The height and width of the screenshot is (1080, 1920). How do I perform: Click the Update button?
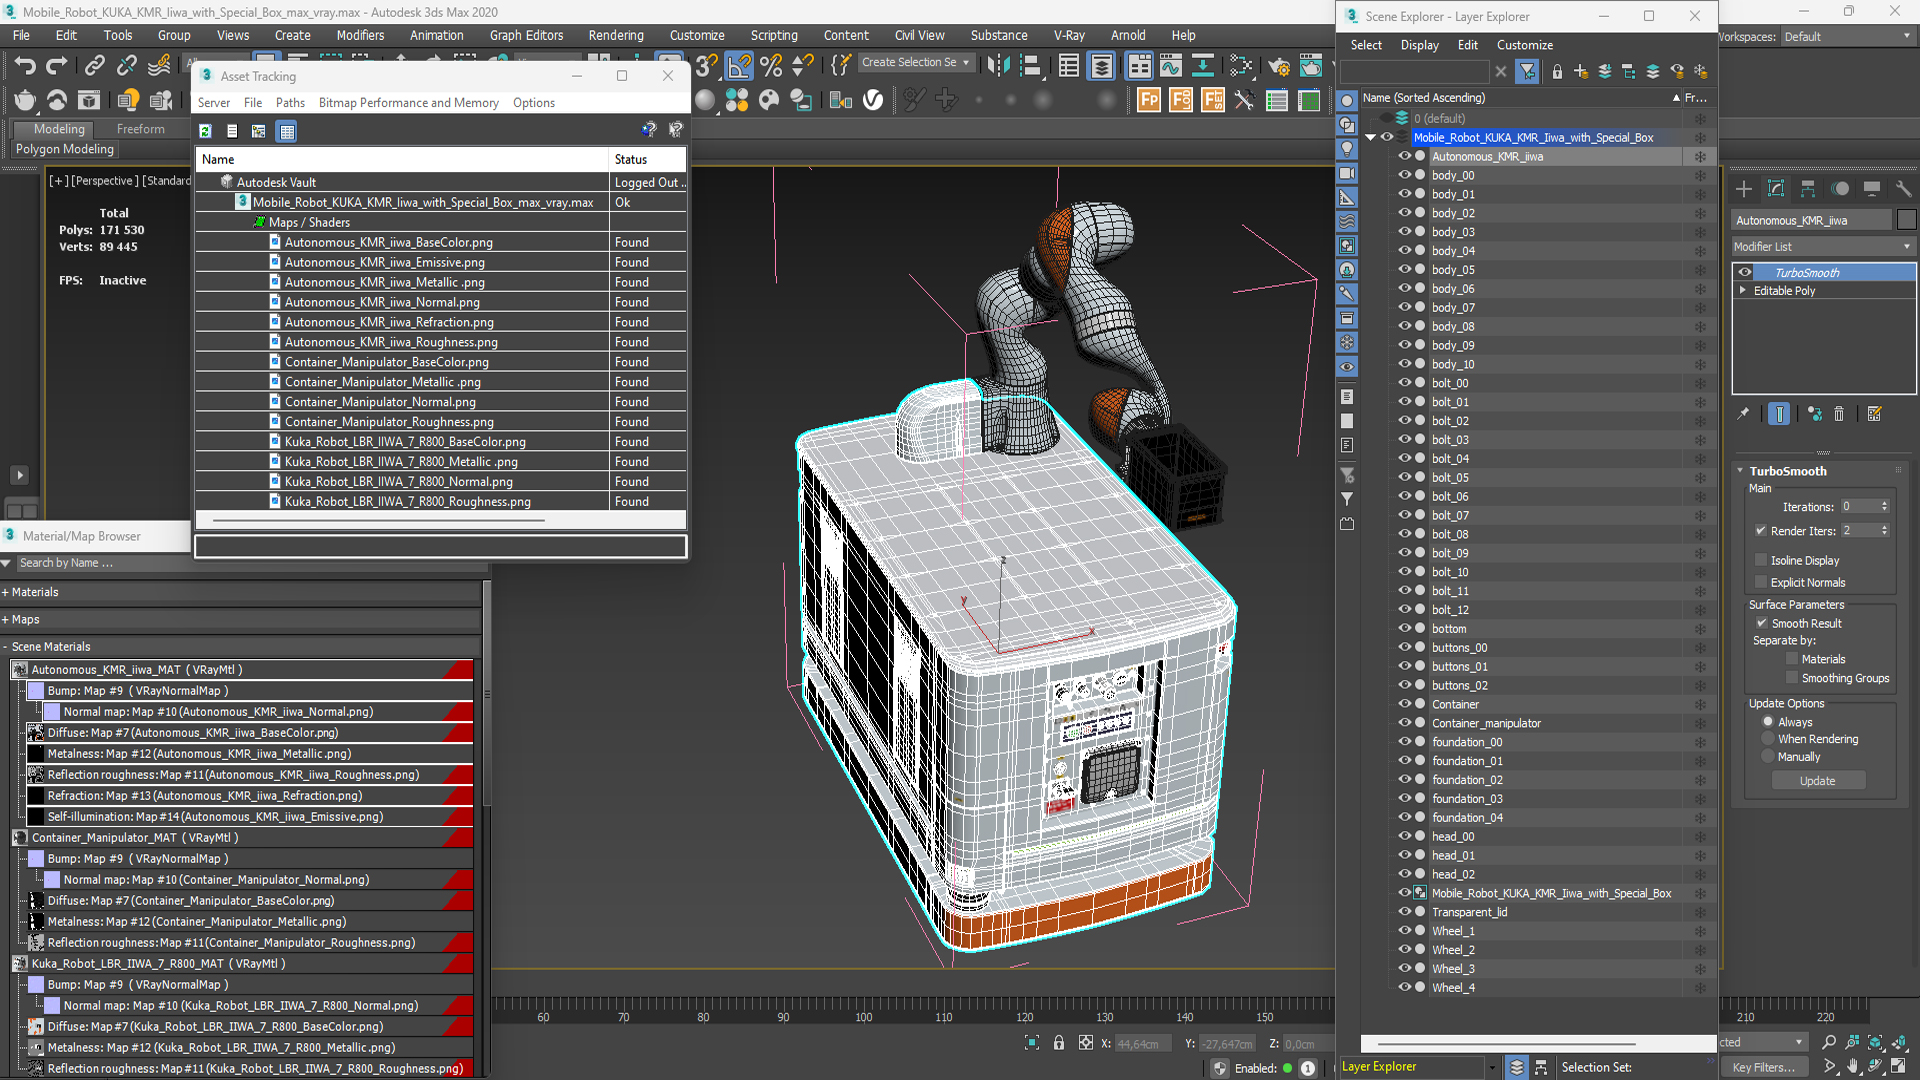point(1817,781)
